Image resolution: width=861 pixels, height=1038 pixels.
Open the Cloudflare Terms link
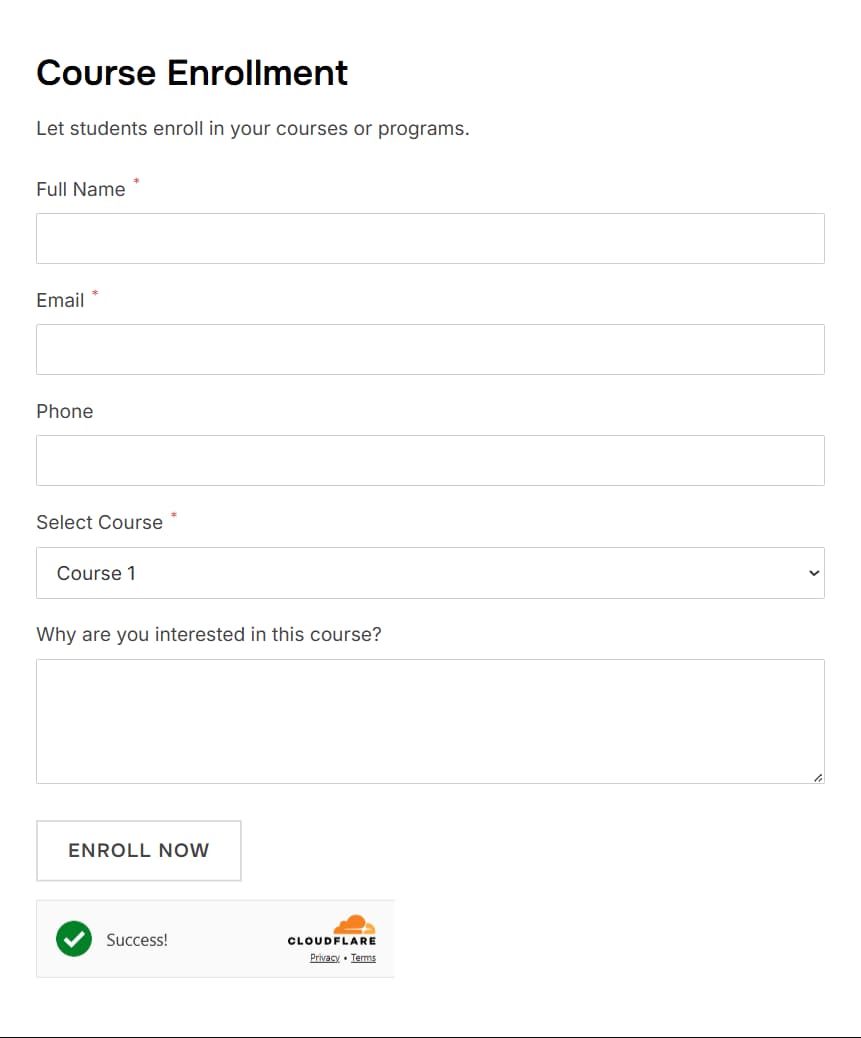click(363, 957)
